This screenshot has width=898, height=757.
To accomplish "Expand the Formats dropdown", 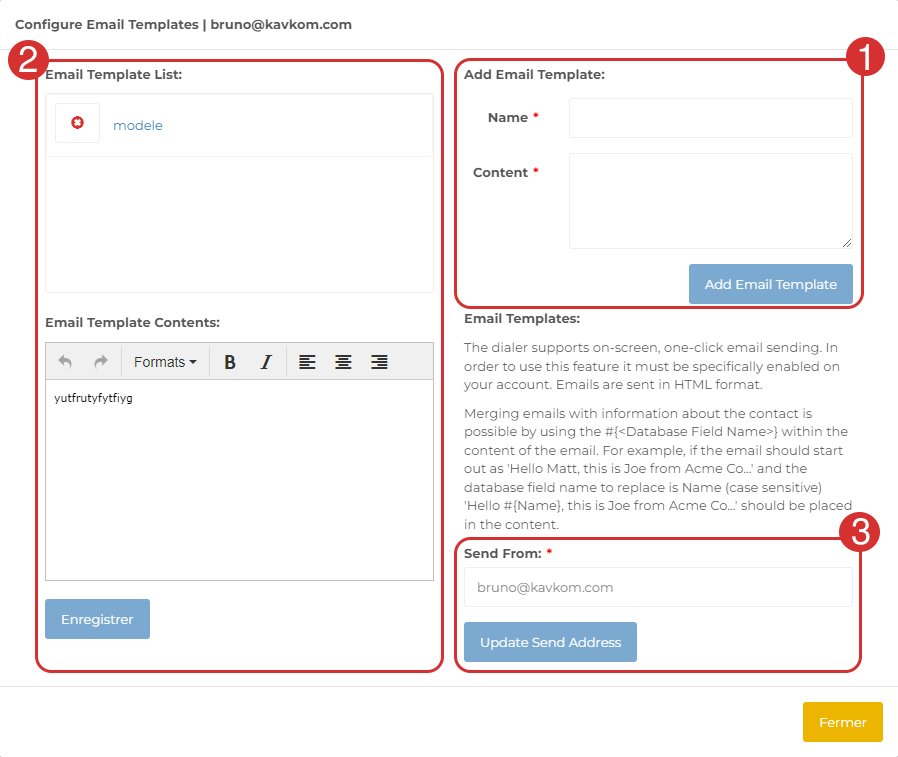I will (x=165, y=362).
